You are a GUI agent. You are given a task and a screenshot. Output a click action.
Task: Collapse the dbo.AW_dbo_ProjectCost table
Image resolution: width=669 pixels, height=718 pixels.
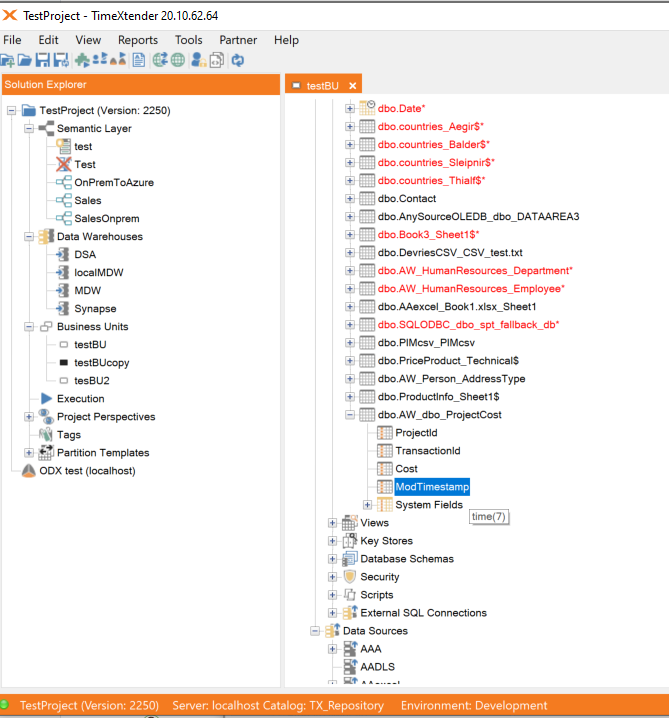point(350,414)
